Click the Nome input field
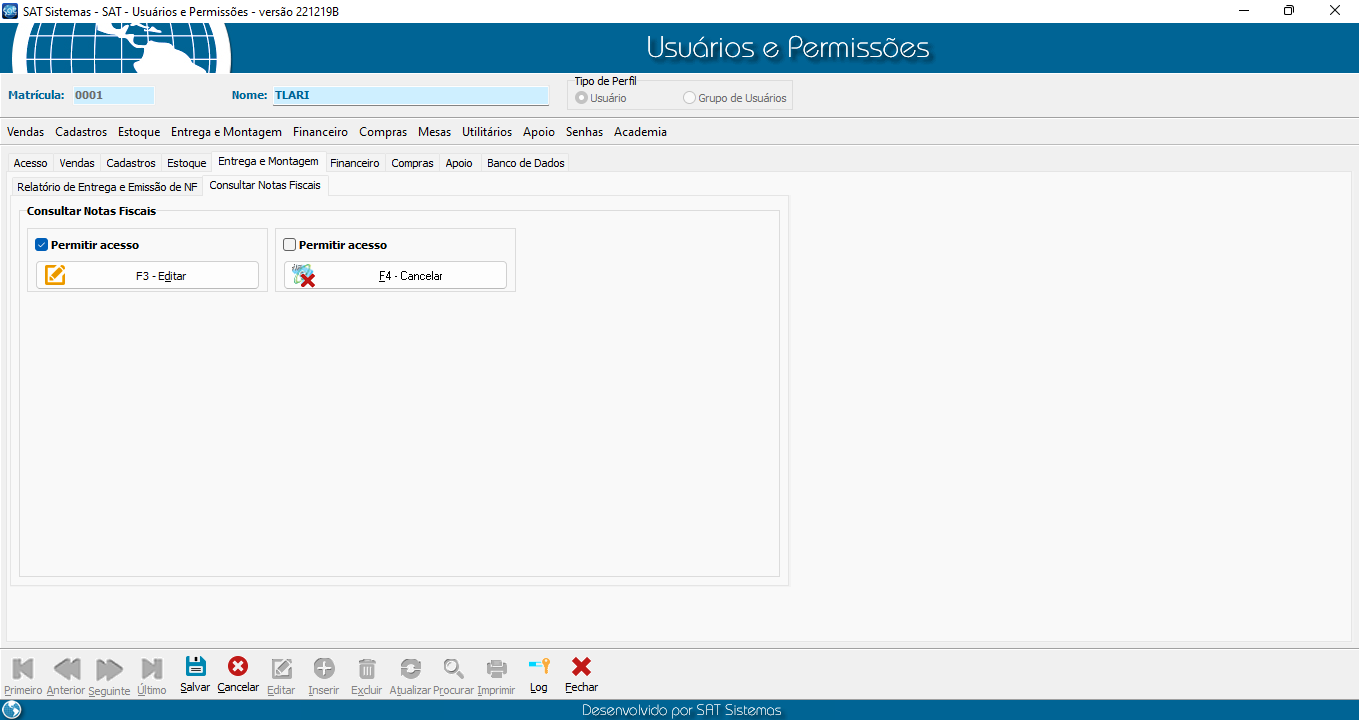Viewport: 1359px width, 720px height. click(410, 96)
